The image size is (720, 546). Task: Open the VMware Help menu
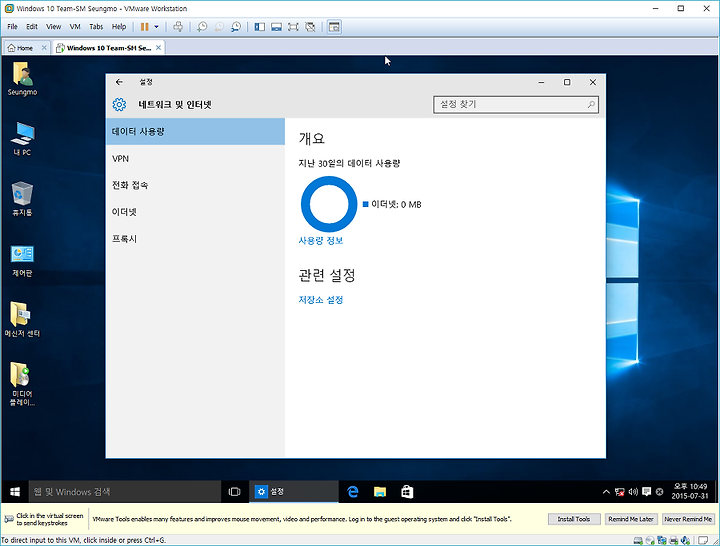(119, 27)
